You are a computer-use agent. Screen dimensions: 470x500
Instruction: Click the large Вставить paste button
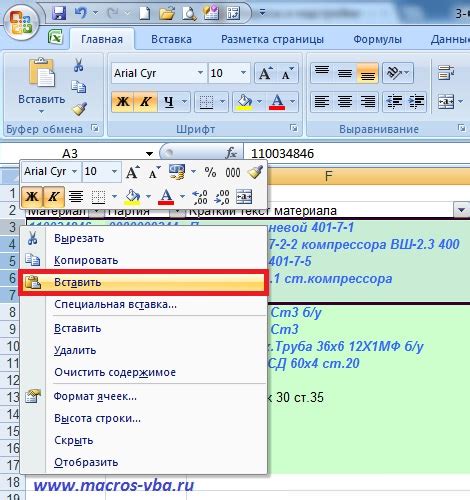[x=41, y=85]
